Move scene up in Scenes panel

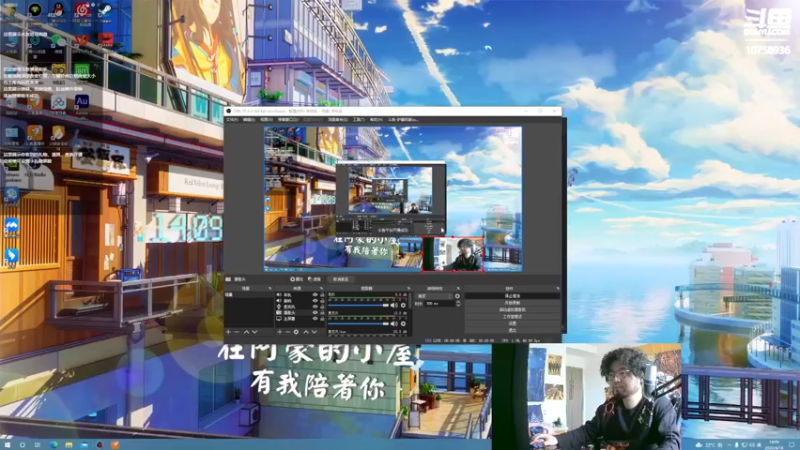point(246,332)
